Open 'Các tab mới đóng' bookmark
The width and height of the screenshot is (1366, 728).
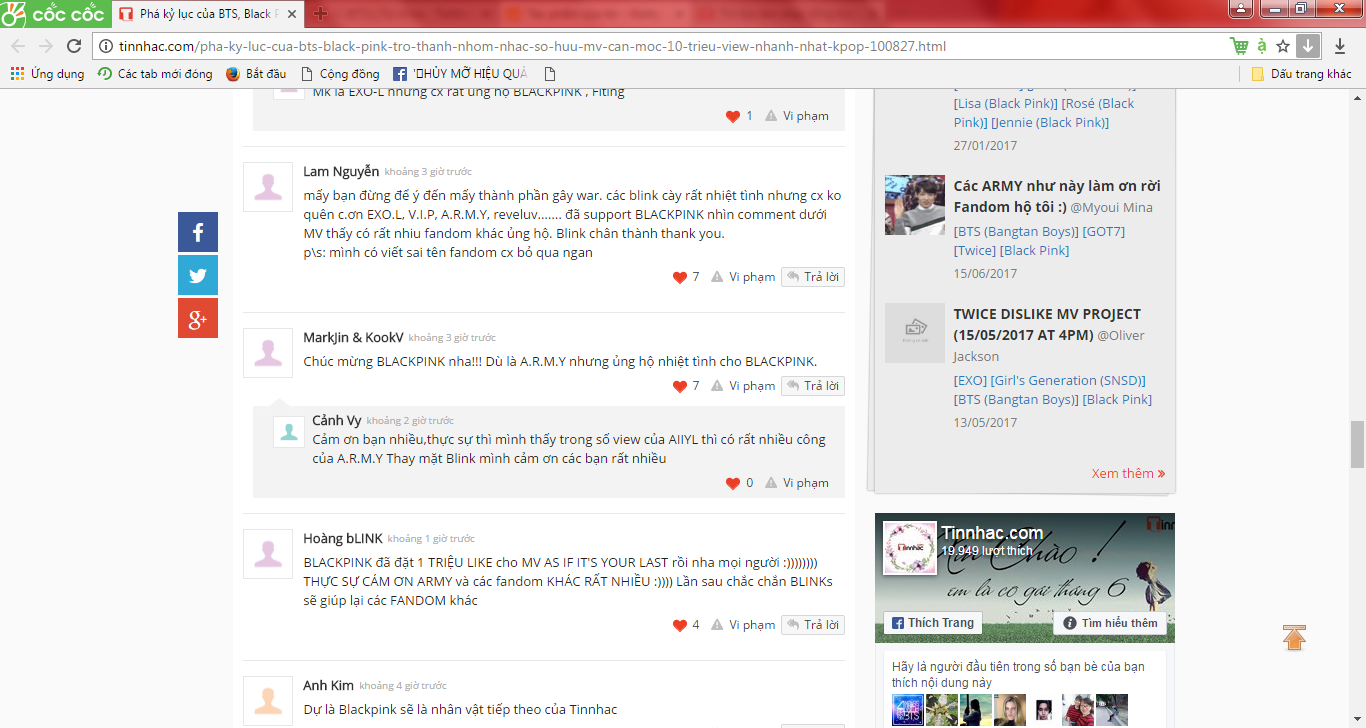point(155,74)
